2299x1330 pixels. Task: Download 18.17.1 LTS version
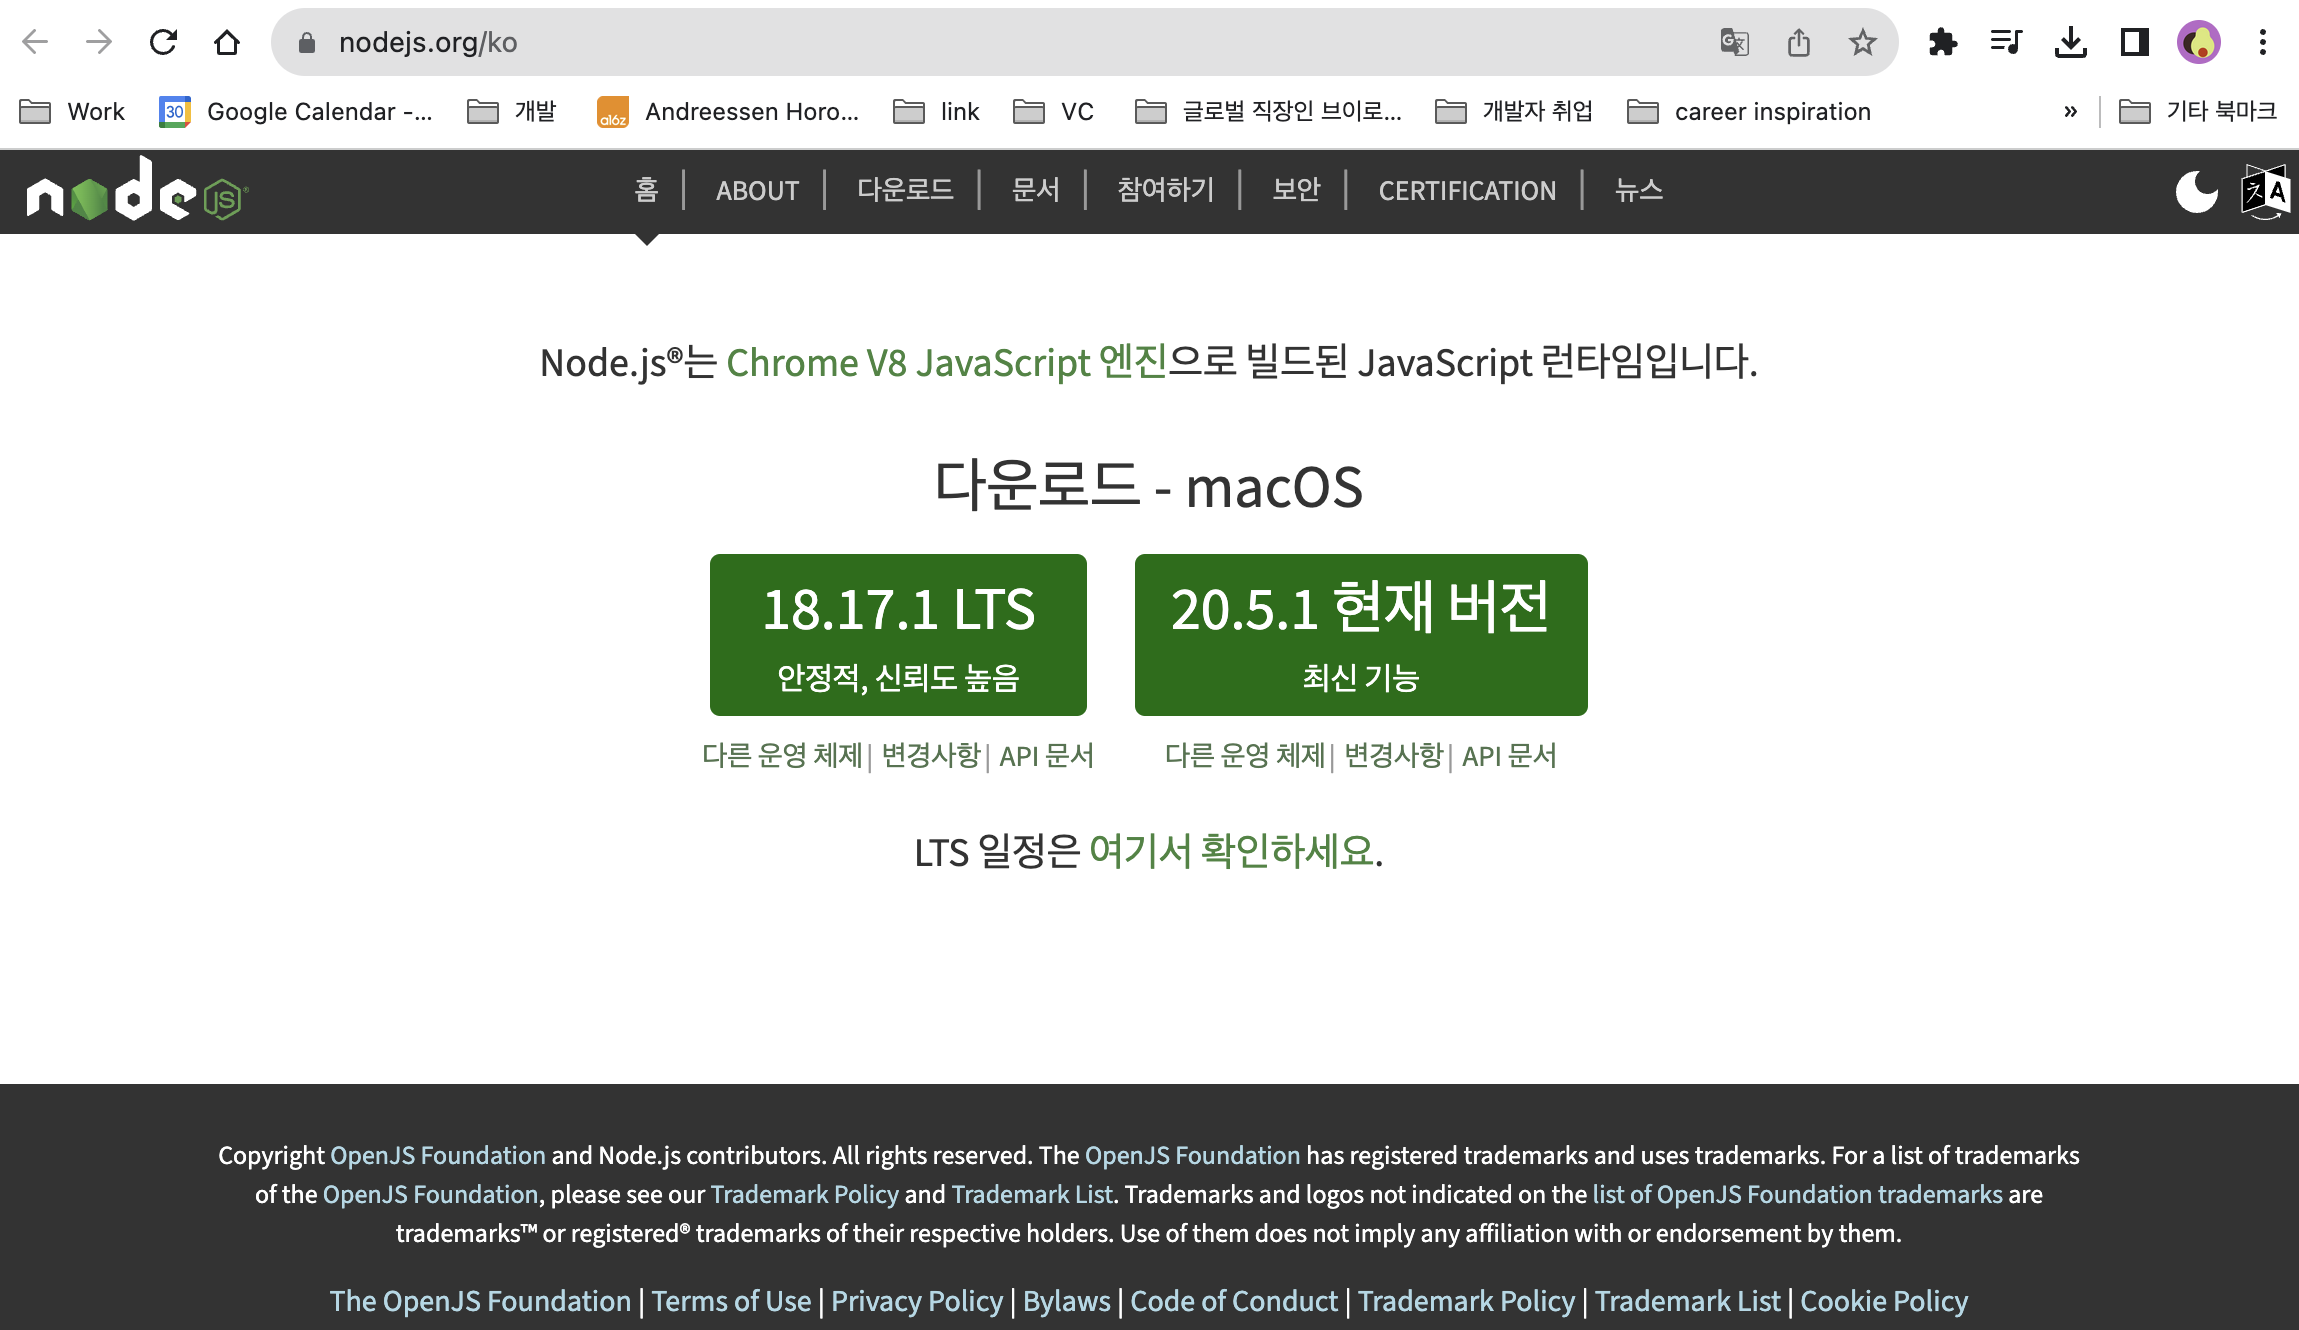click(898, 634)
